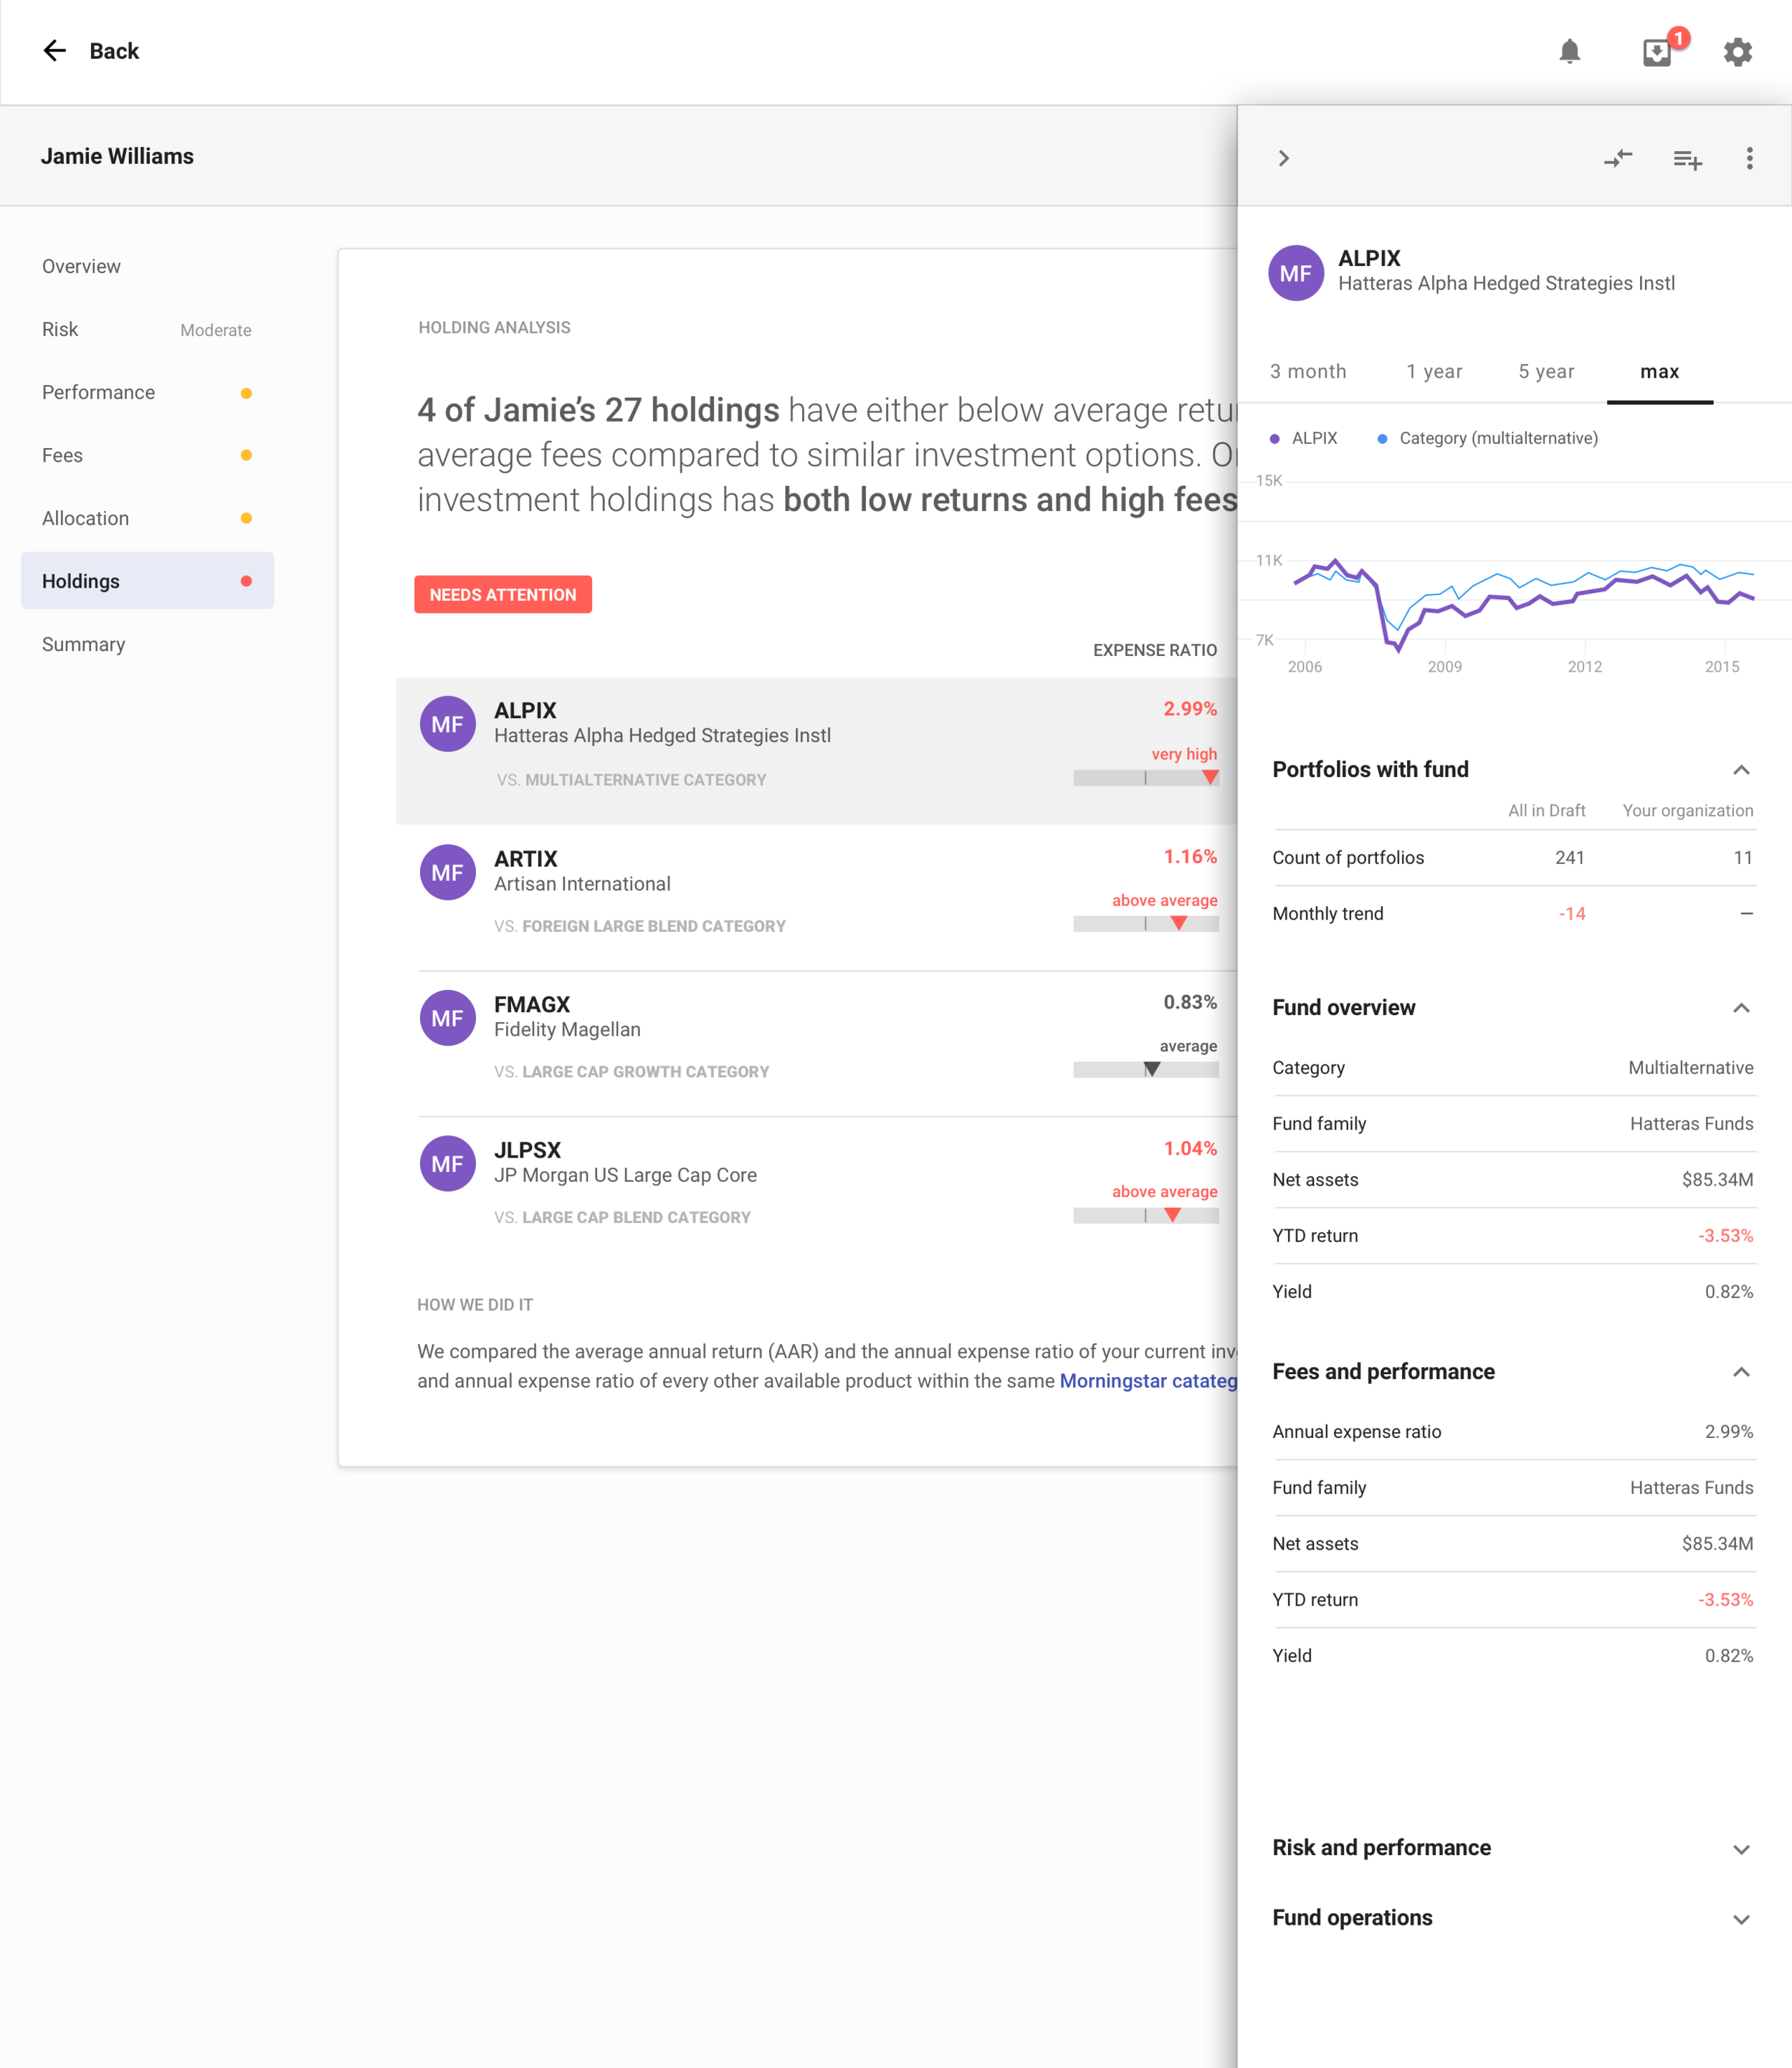Viewport: 1792px width, 2068px height.
Task: Collapse the Fees and performance section
Action: tap(1741, 1372)
